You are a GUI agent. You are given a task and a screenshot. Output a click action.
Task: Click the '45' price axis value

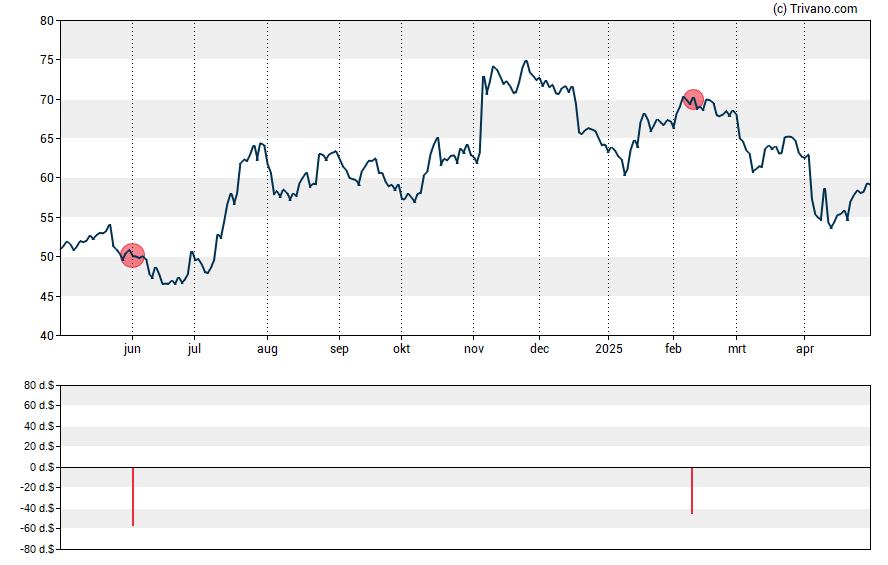pyautogui.click(x=47, y=296)
